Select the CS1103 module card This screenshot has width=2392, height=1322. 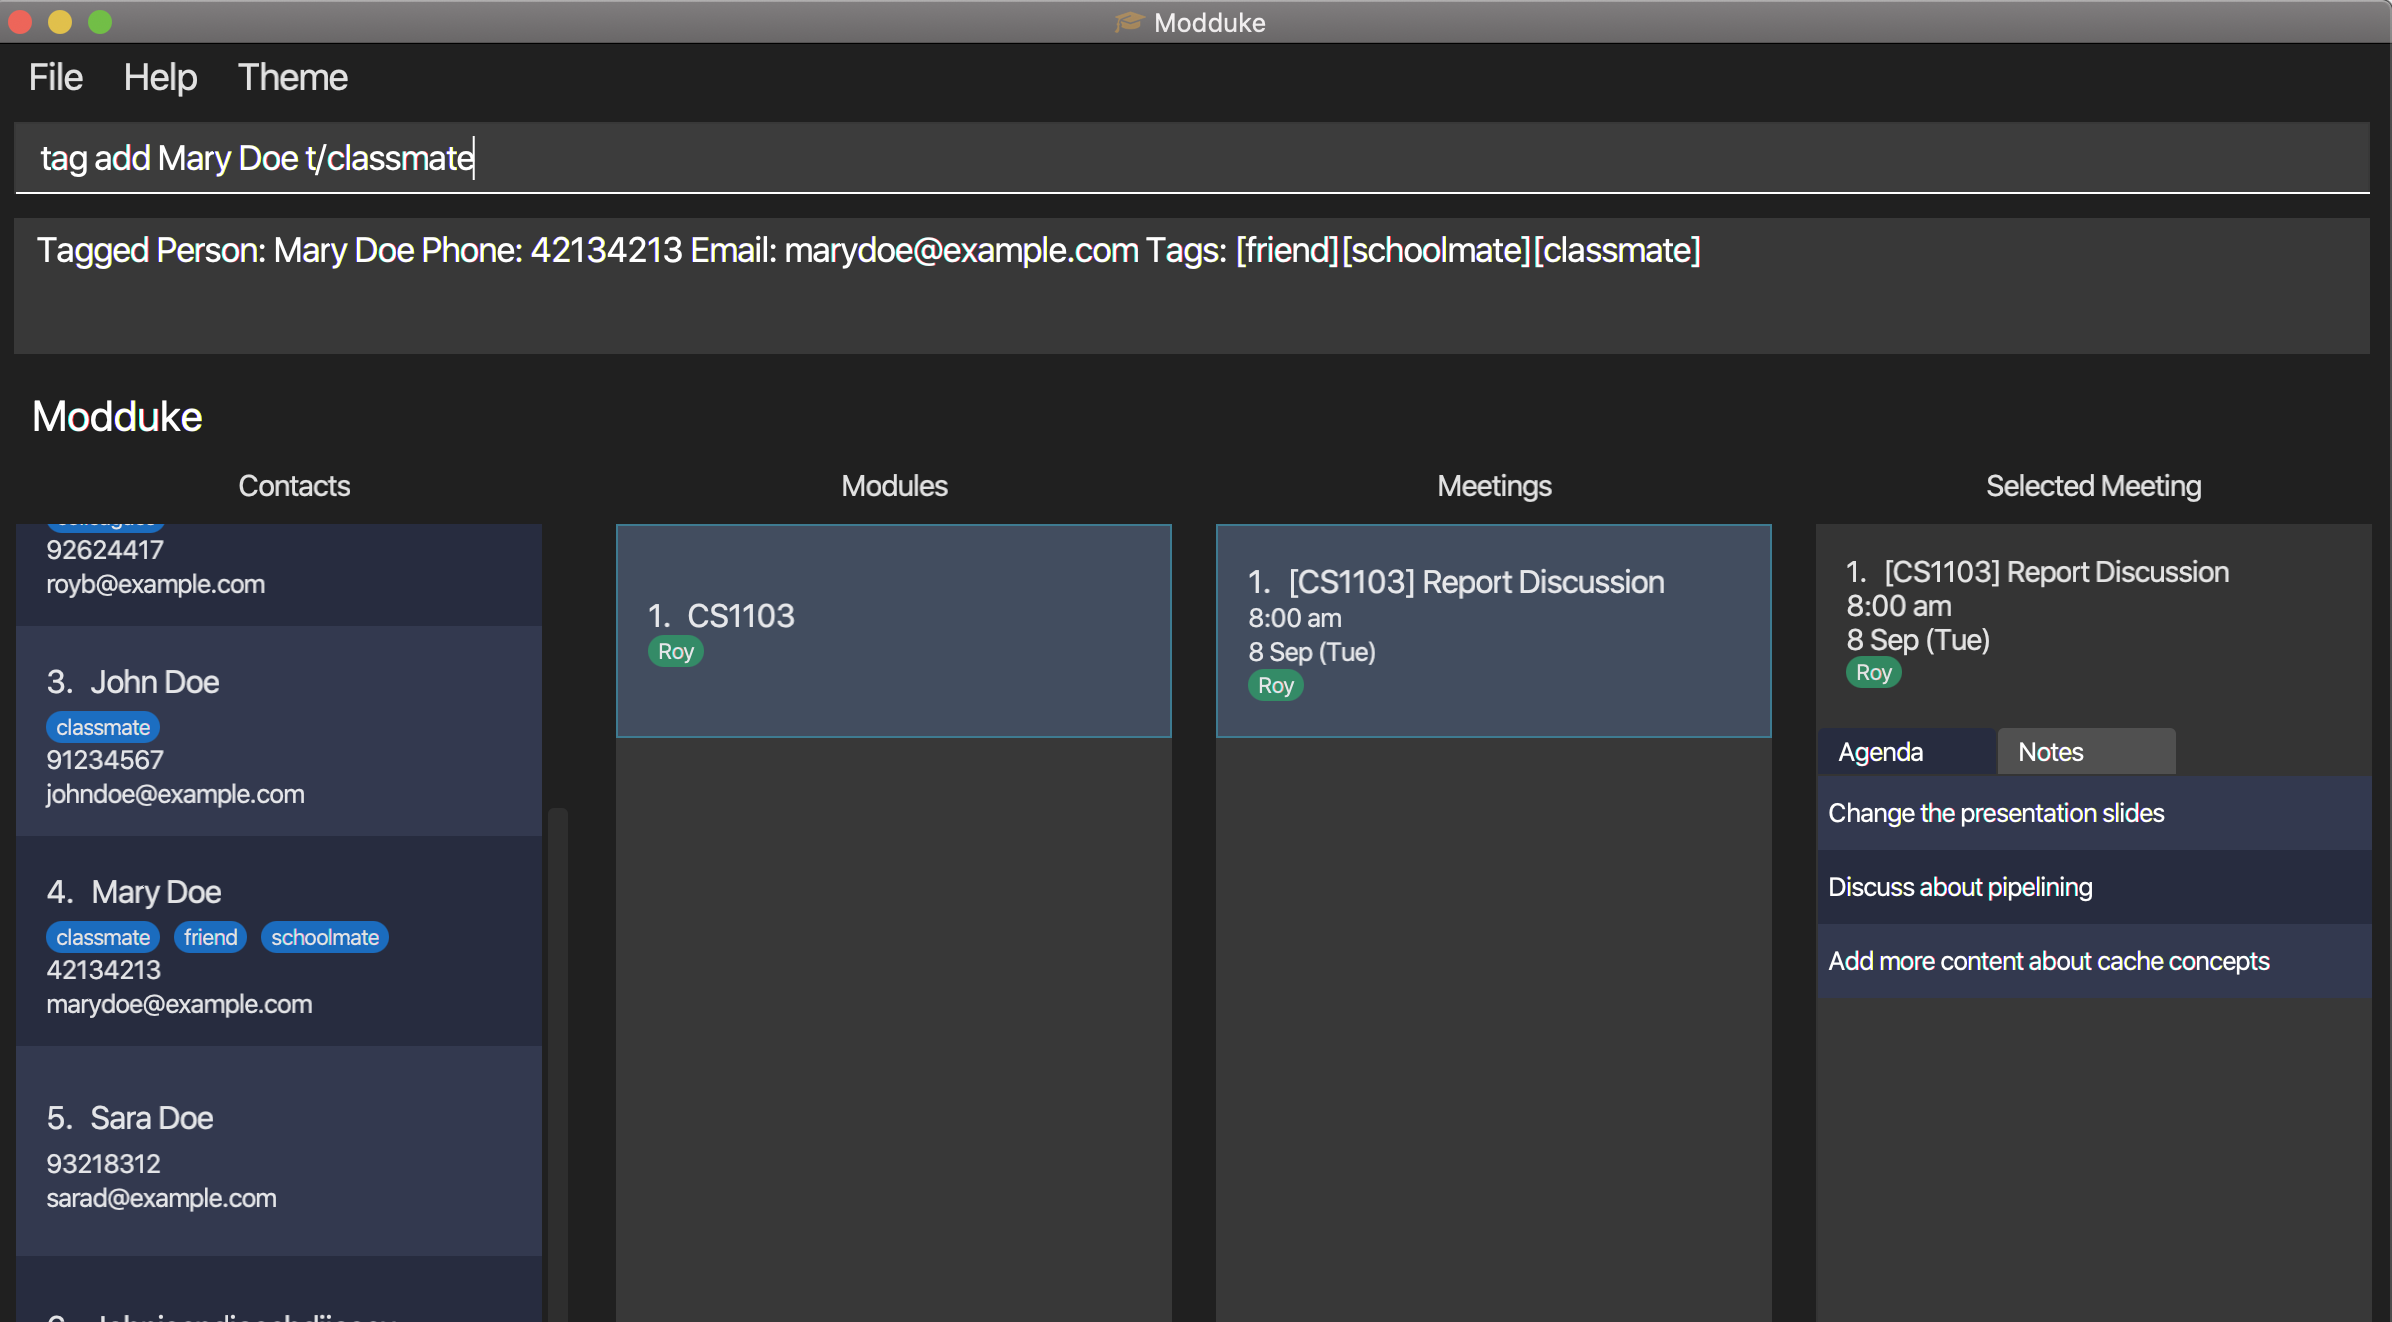coord(893,630)
